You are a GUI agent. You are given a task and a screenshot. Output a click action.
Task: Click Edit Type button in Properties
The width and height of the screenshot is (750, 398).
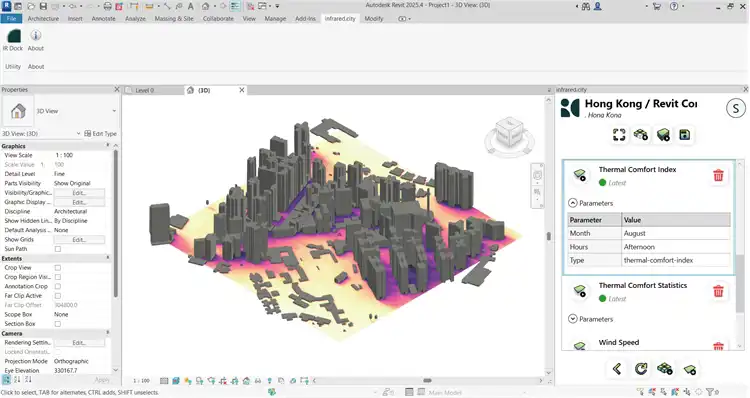100,133
